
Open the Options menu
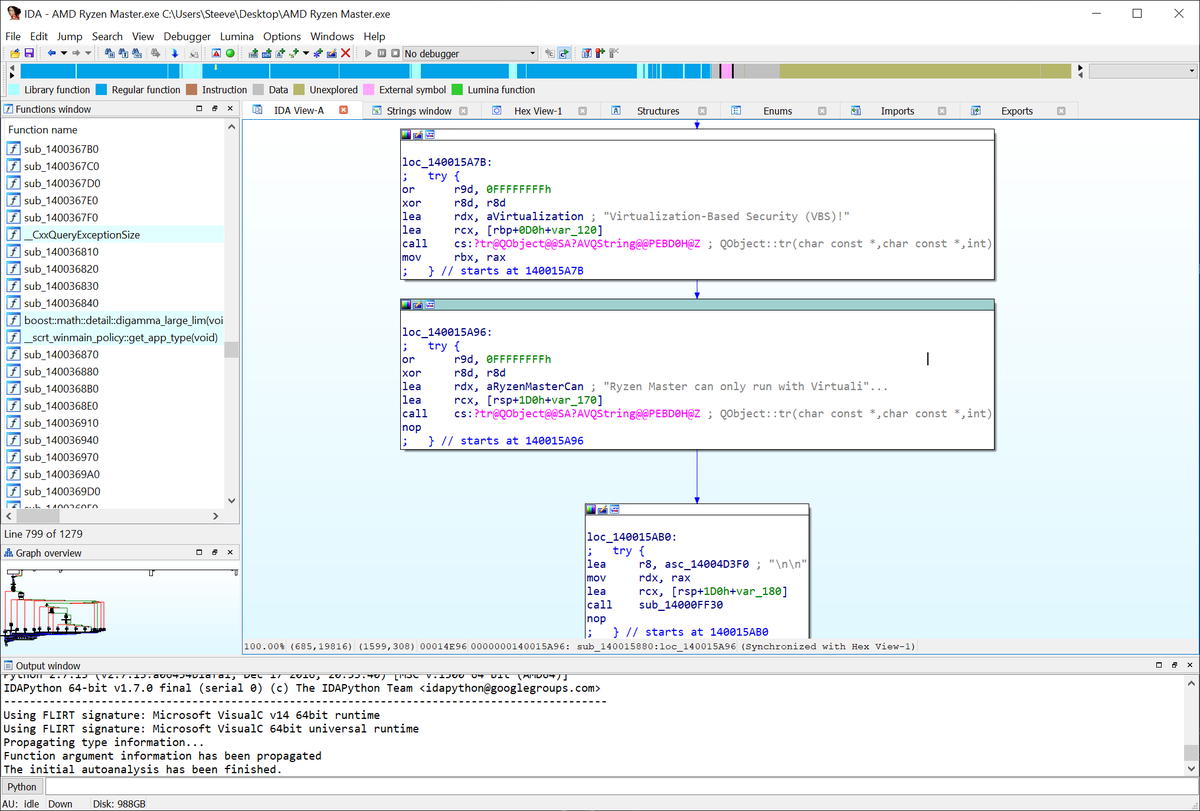coord(282,36)
